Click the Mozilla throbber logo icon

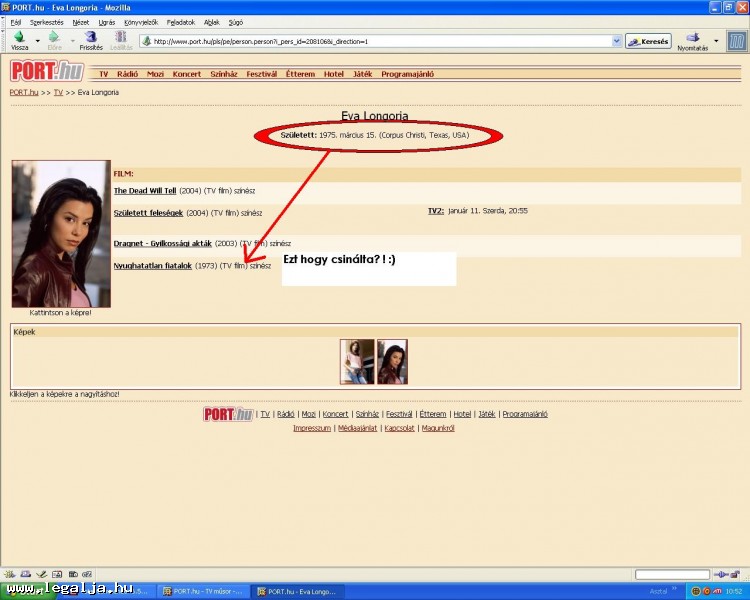736,41
